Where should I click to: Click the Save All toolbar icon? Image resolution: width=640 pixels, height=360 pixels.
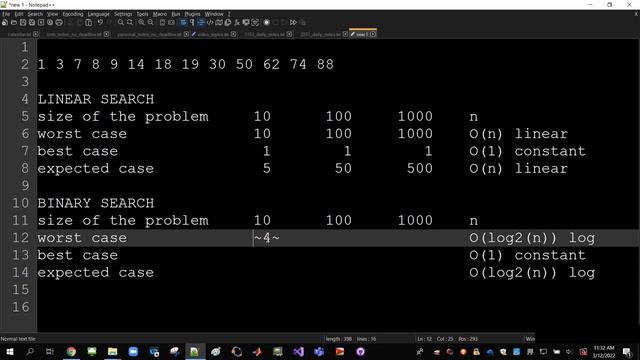32,23
